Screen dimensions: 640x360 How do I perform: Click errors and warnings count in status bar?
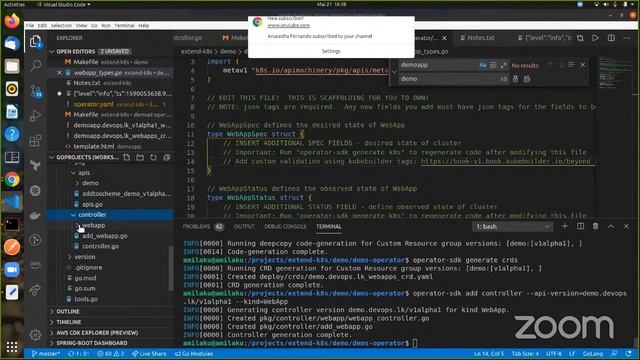pyautogui.click(x=111, y=354)
